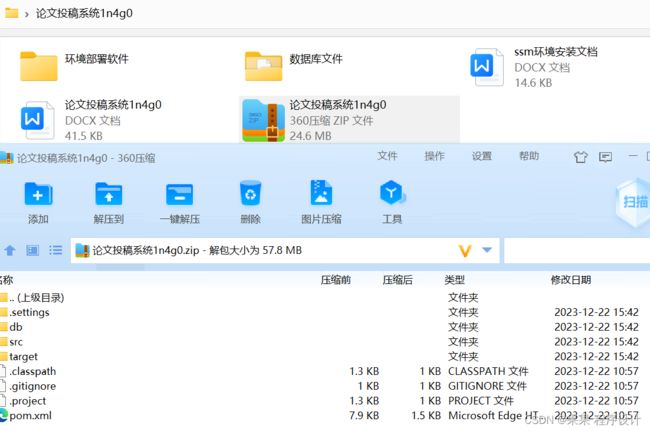This screenshot has height=431, width=650.
Task: Open the 图片压缩 image compression tool
Action: point(321,193)
